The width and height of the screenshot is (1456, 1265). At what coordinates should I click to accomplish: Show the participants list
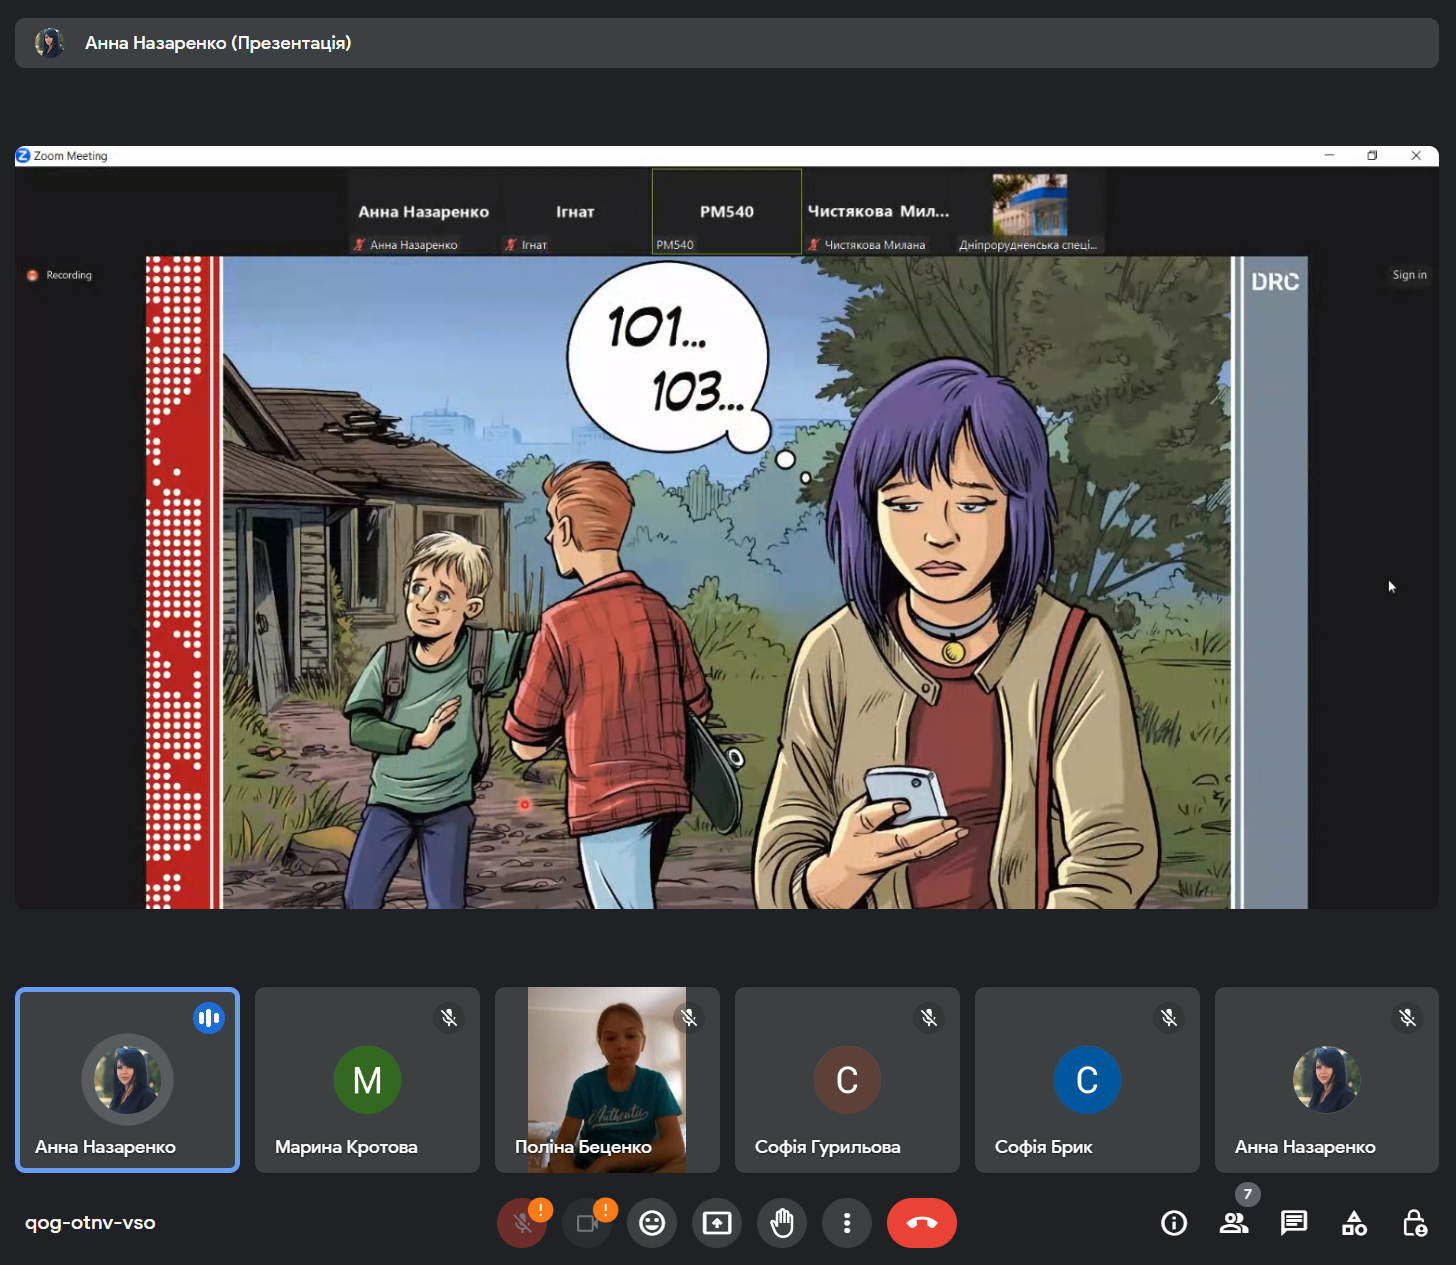(x=1234, y=1223)
